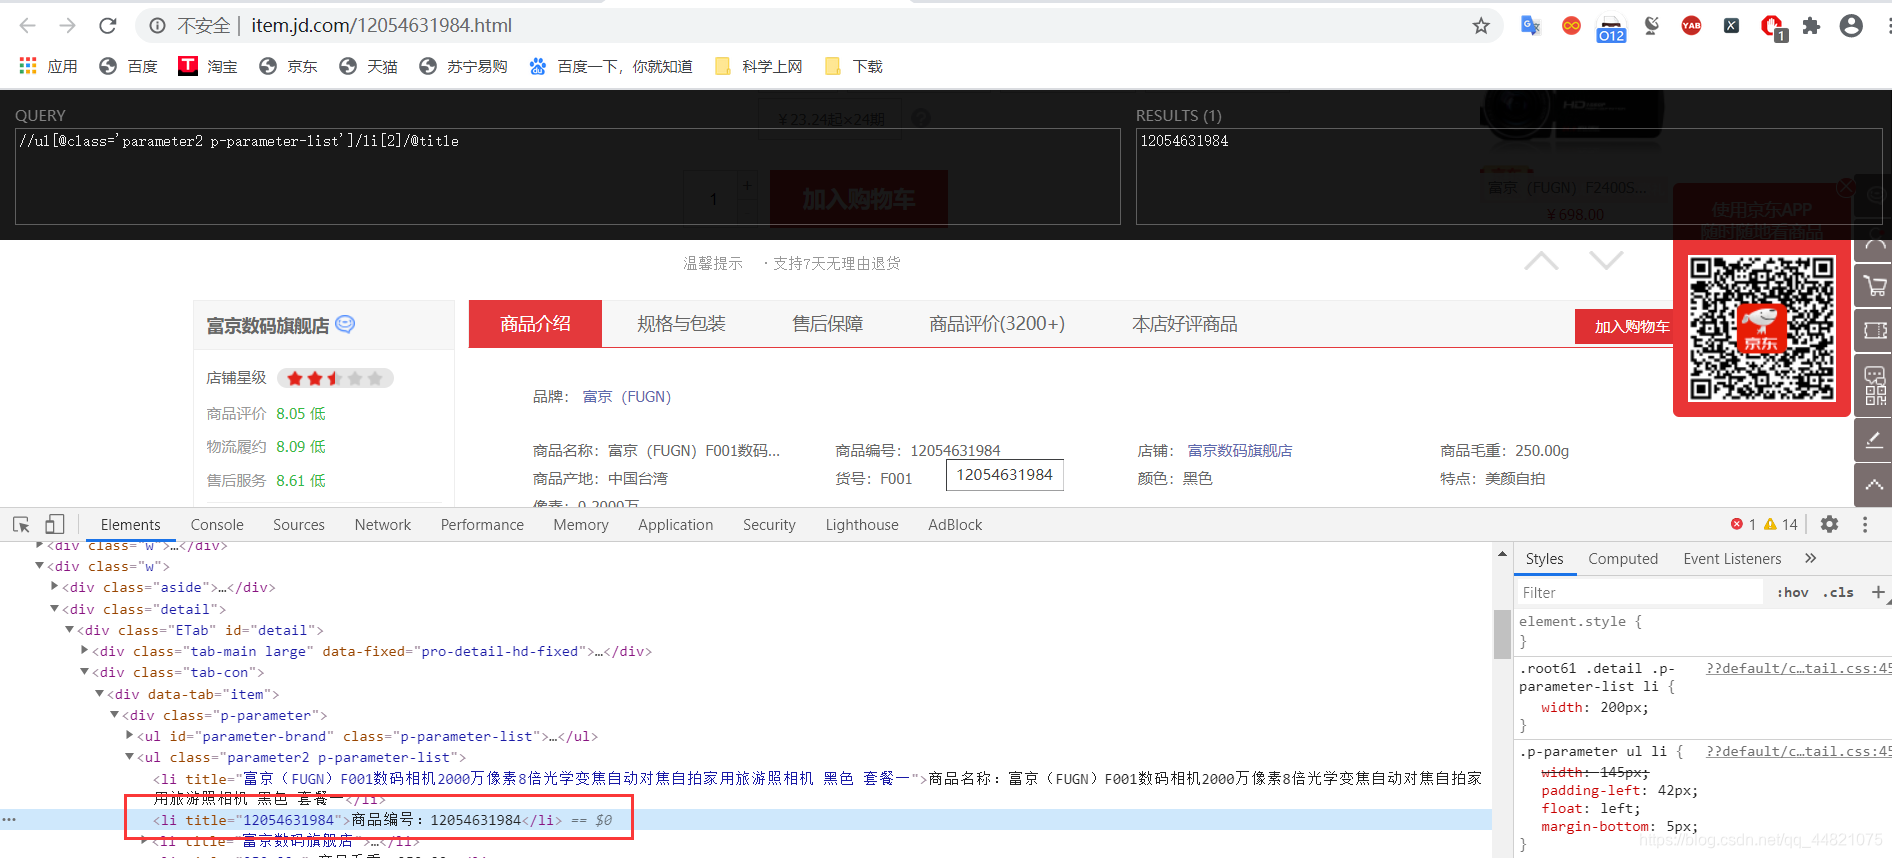Viewport: 1892px width, 858px height.
Task: Click the sidebar feedback pencil icon
Action: tap(1875, 440)
